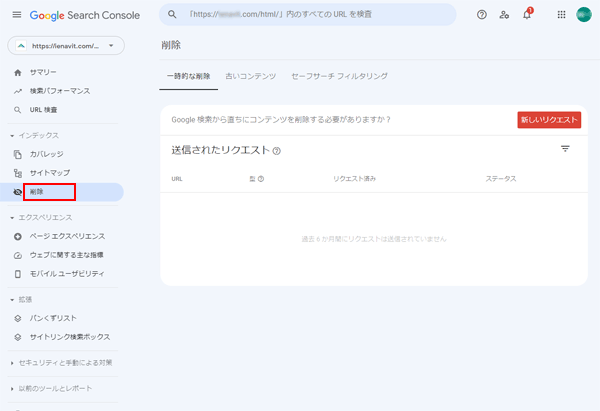
Task: Click the 削除 crossed-eye icon
Action: click(18, 192)
